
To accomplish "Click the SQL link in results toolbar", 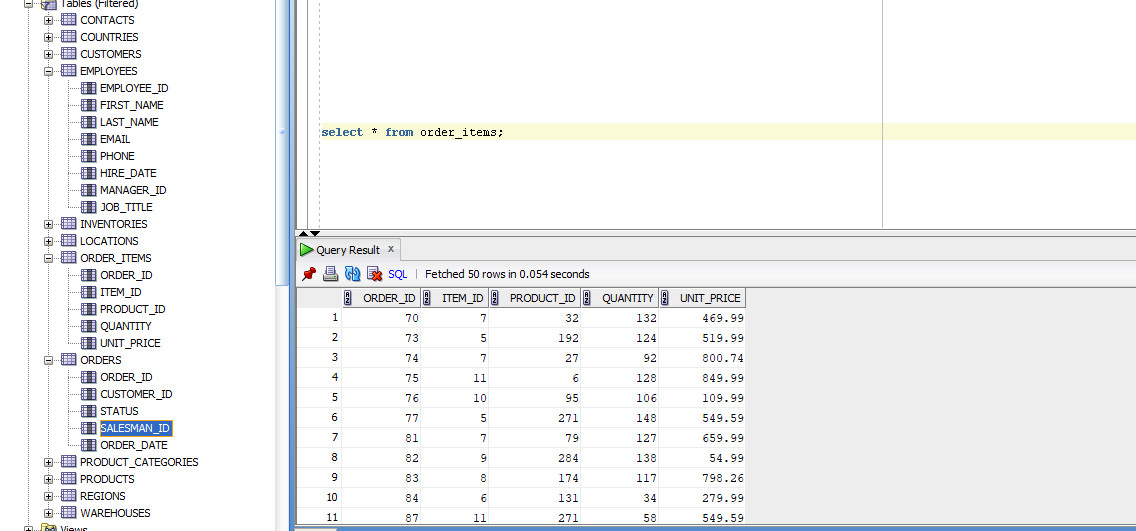I will [397, 274].
